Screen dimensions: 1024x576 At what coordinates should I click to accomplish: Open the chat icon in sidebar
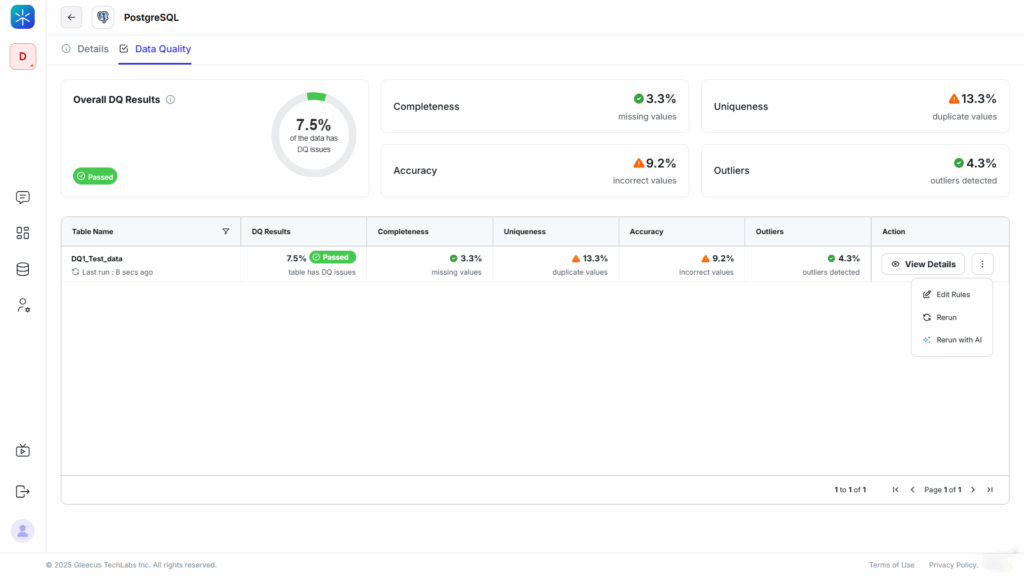click(23, 198)
